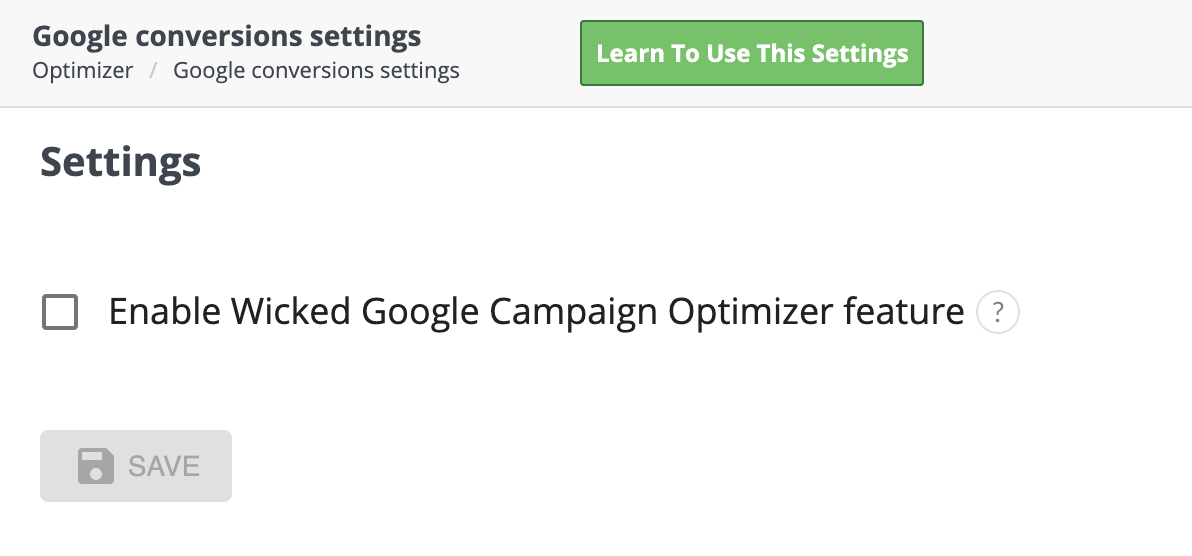Viewport: 1192px width, 556px height.
Task: Click the floppy disk icon on Save
Action: (x=96, y=466)
